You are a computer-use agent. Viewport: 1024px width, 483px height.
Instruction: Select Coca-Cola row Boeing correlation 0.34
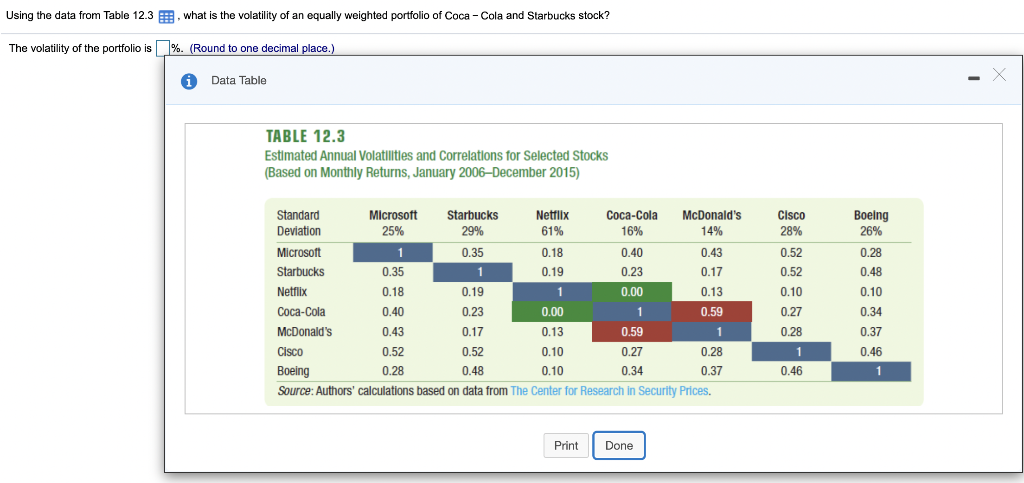(871, 312)
